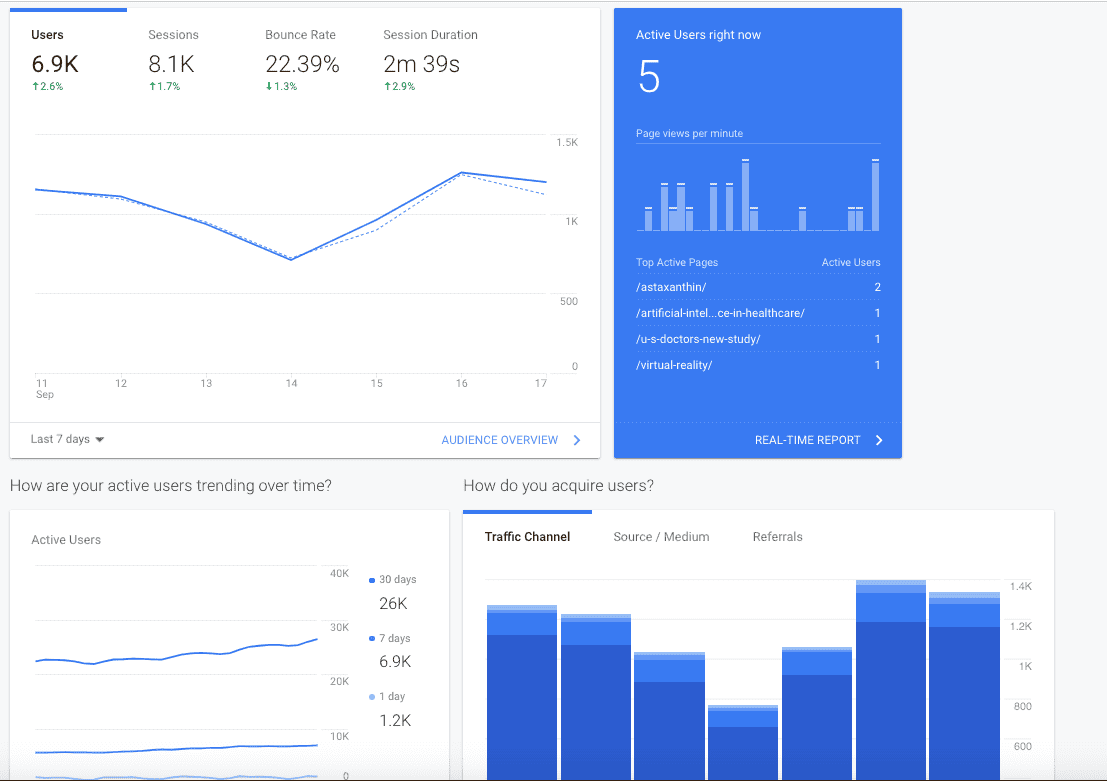The image size is (1107, 781).
Task: Click the /virtual-reality/ page row
Action: click(x=758, y=365)
